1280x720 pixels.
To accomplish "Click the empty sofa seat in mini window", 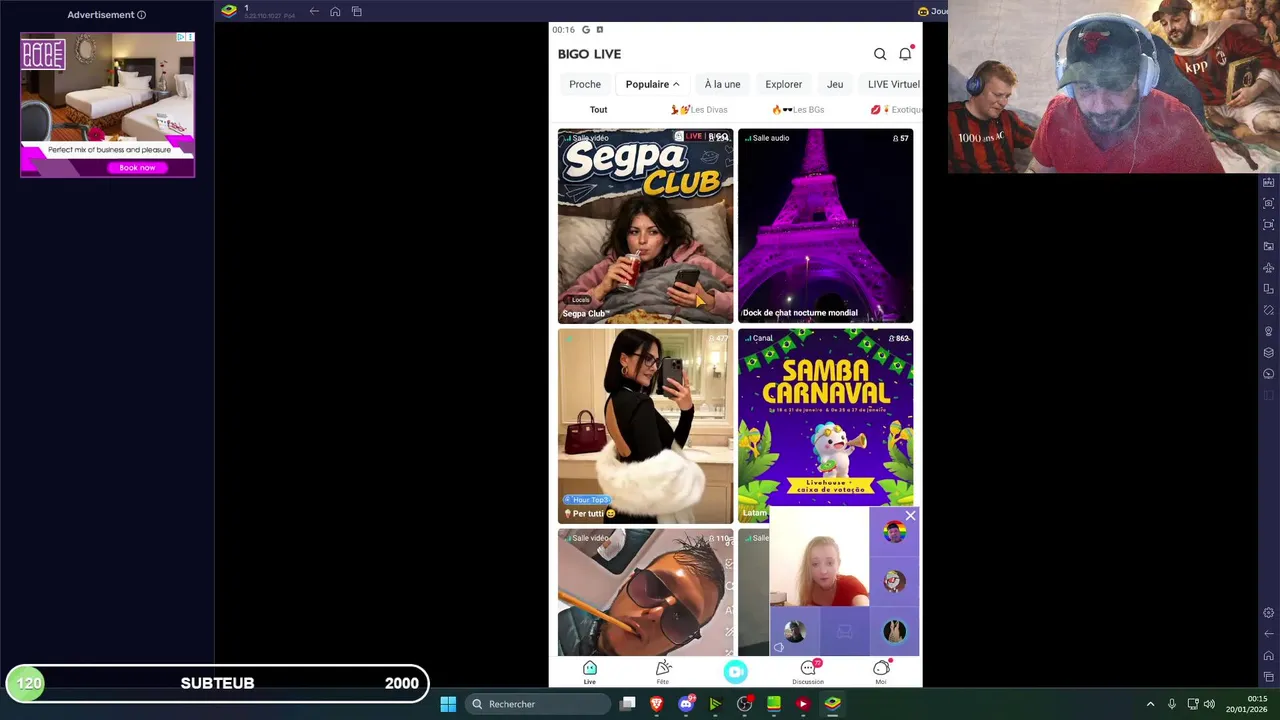I will (x=844, y=631).
